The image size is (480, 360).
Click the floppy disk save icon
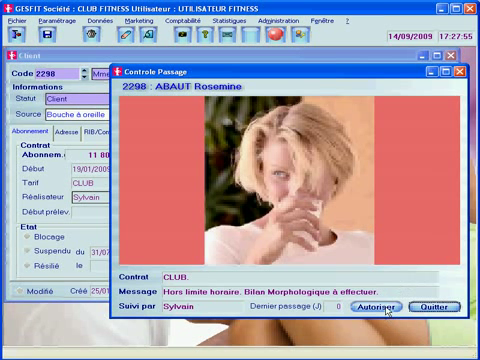(47, 34)
